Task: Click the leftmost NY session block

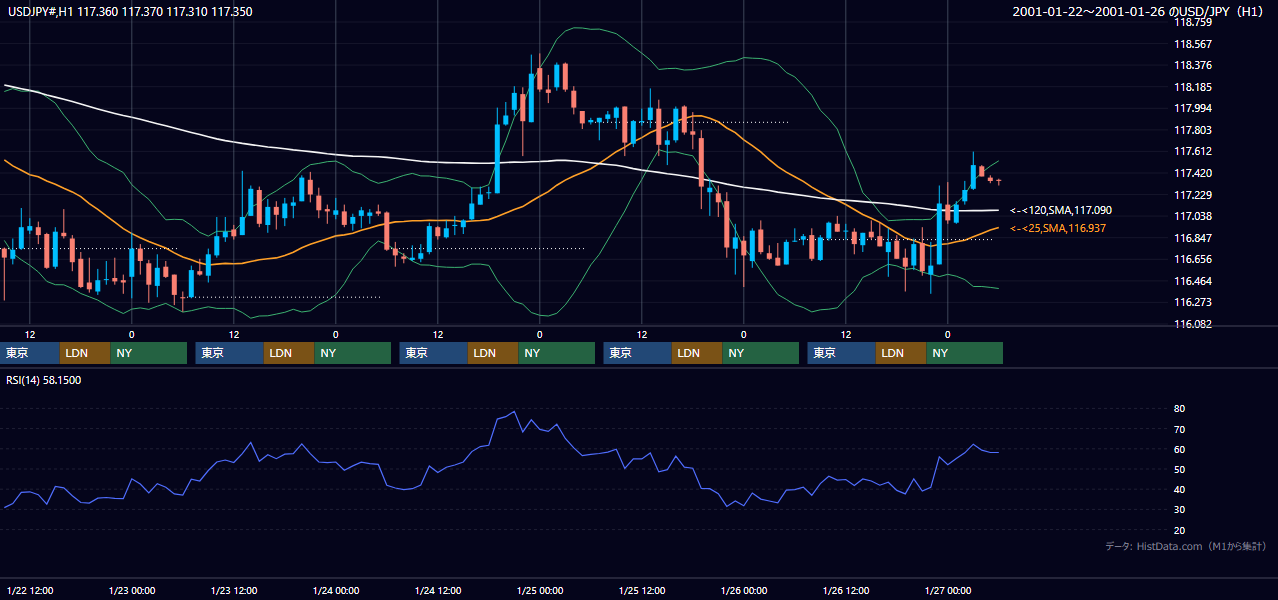Action: 149,353
